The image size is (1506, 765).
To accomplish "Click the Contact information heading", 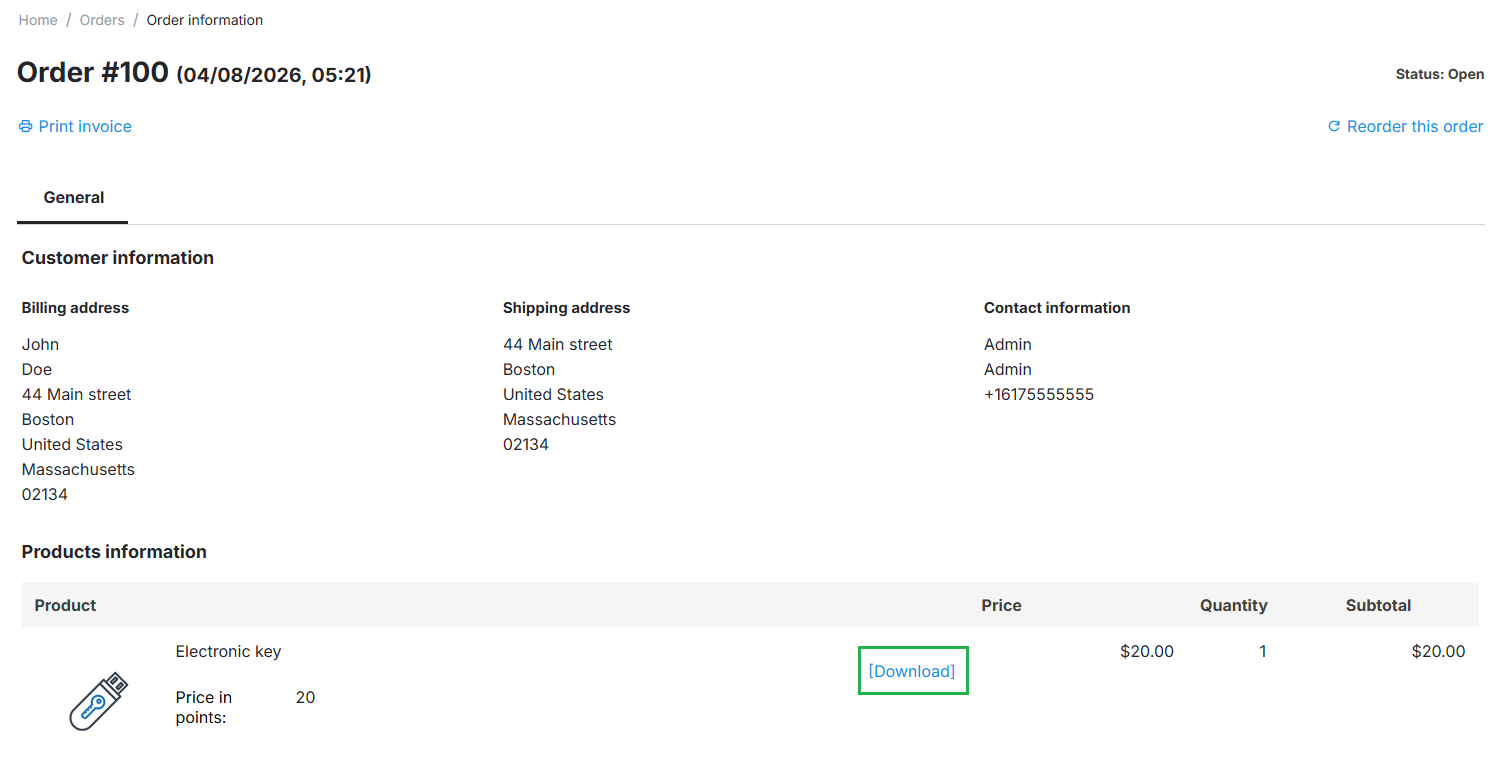I will pyautogui.click(x=1057, y=308).
